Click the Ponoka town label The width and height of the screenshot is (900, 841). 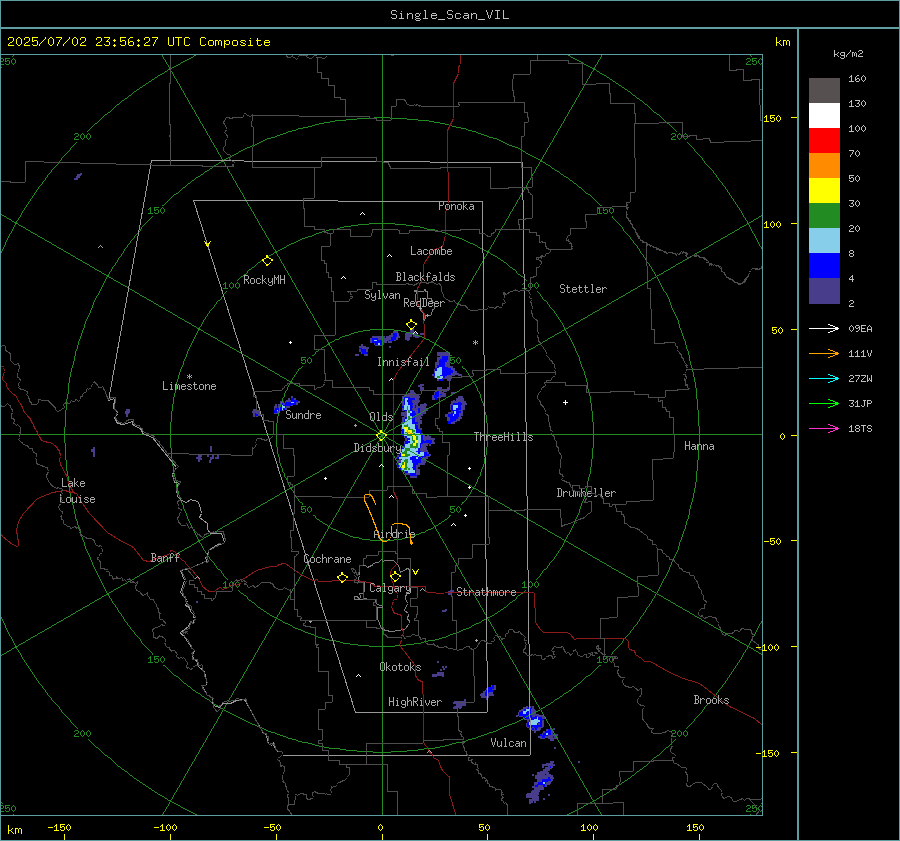coord(456,206)
